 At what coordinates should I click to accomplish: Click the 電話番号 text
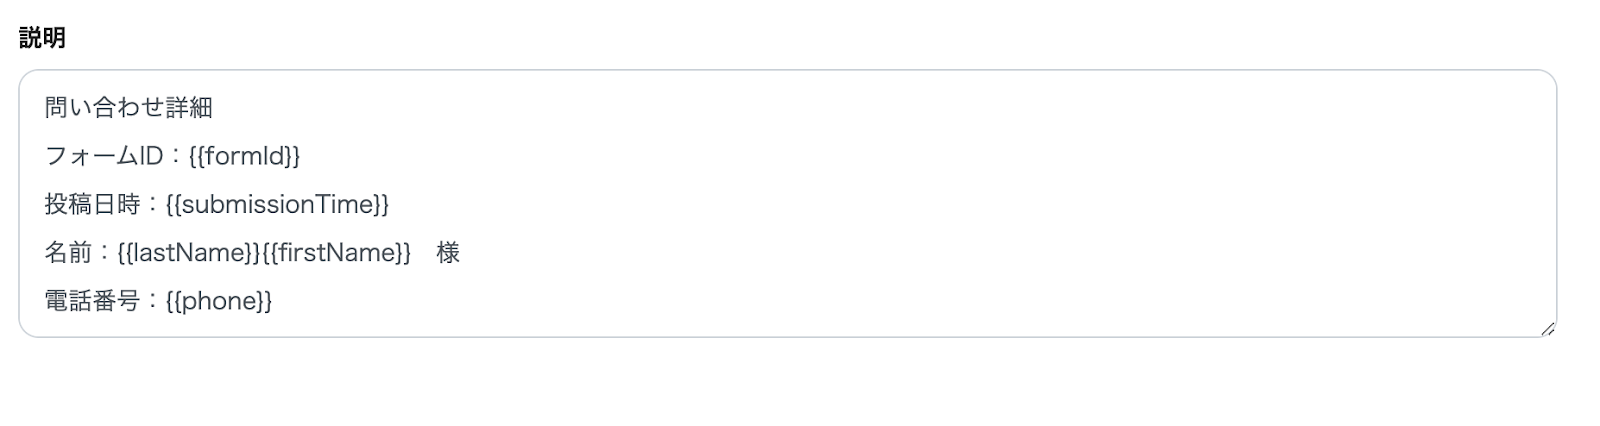[x=92, y=301]
